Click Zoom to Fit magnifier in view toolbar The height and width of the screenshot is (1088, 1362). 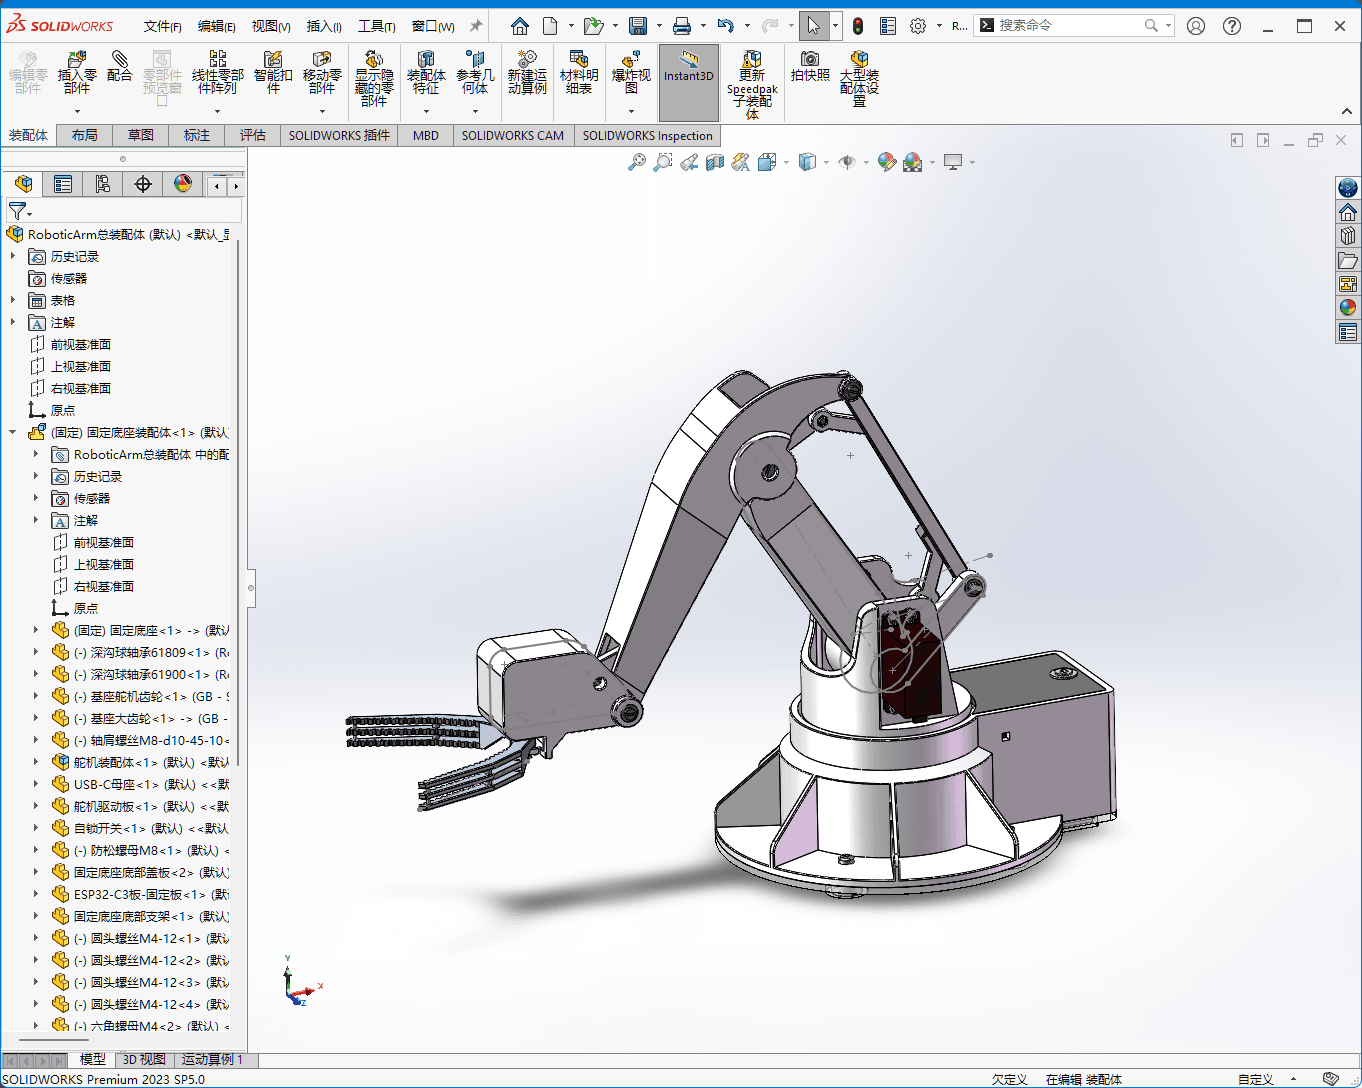636,162
